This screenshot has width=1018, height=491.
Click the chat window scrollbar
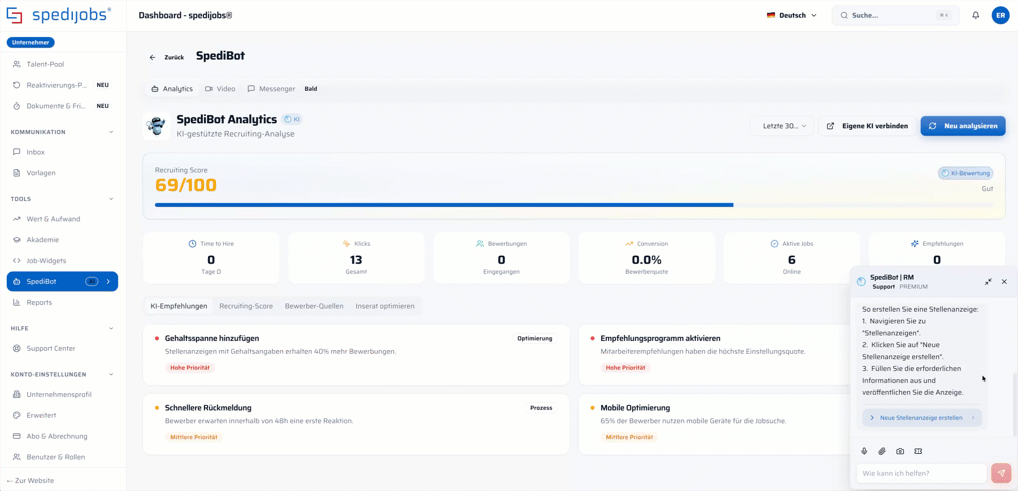click(1015, 404)
